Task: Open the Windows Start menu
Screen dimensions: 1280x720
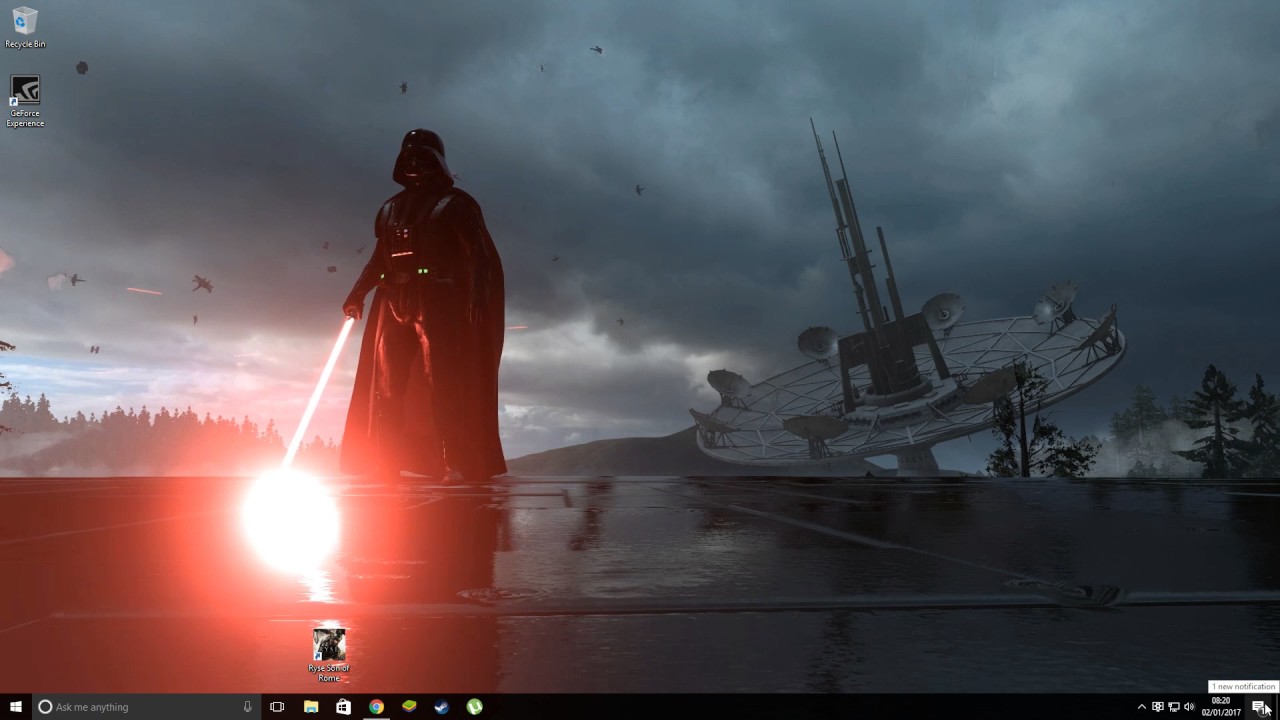Action: click(x=16, y=707)
